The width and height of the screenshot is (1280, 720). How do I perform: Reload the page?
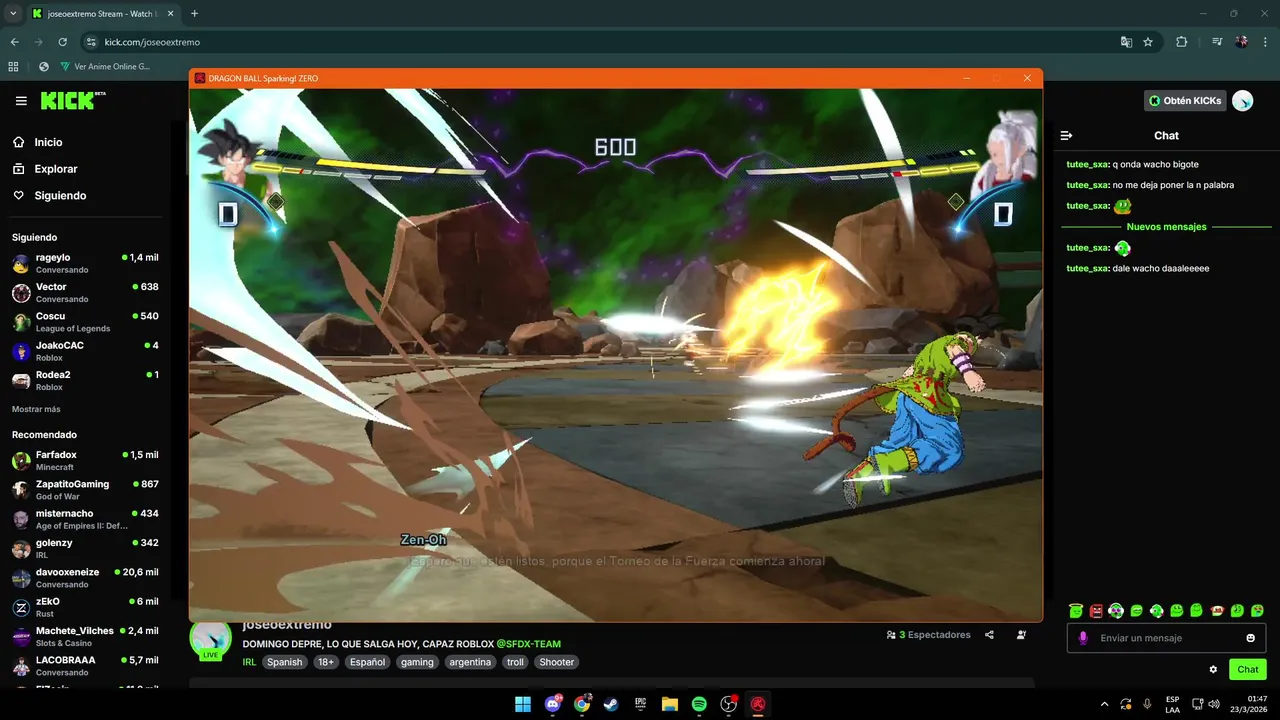pyautogui.click(x=63, y=42)
